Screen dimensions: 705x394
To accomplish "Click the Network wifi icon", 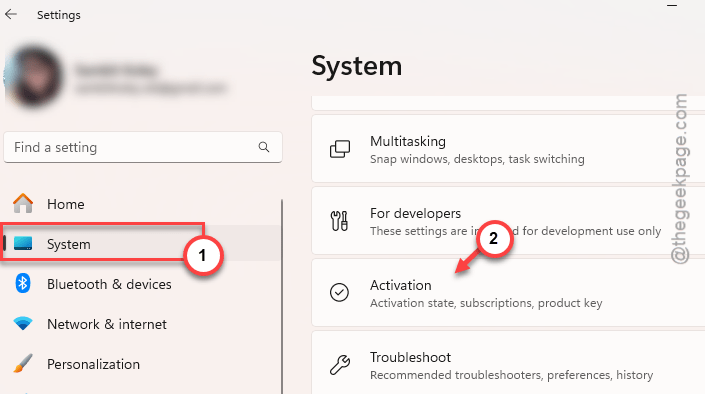I will pyautogui.click(x=23, y=323).
